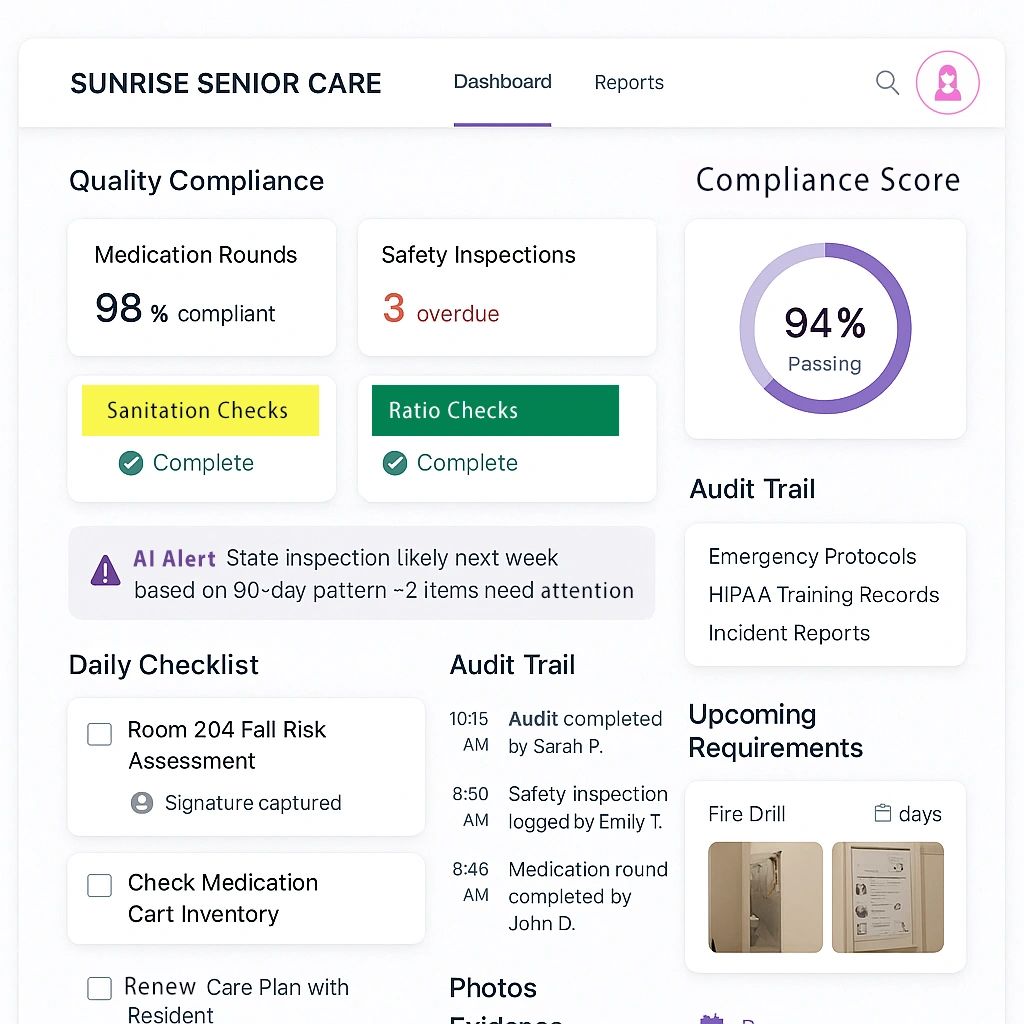The width and height of the screenshot is (1024, 1024).
Task: Check Room 204 Fall Risk Assessment box
Action: click(100, 734)
